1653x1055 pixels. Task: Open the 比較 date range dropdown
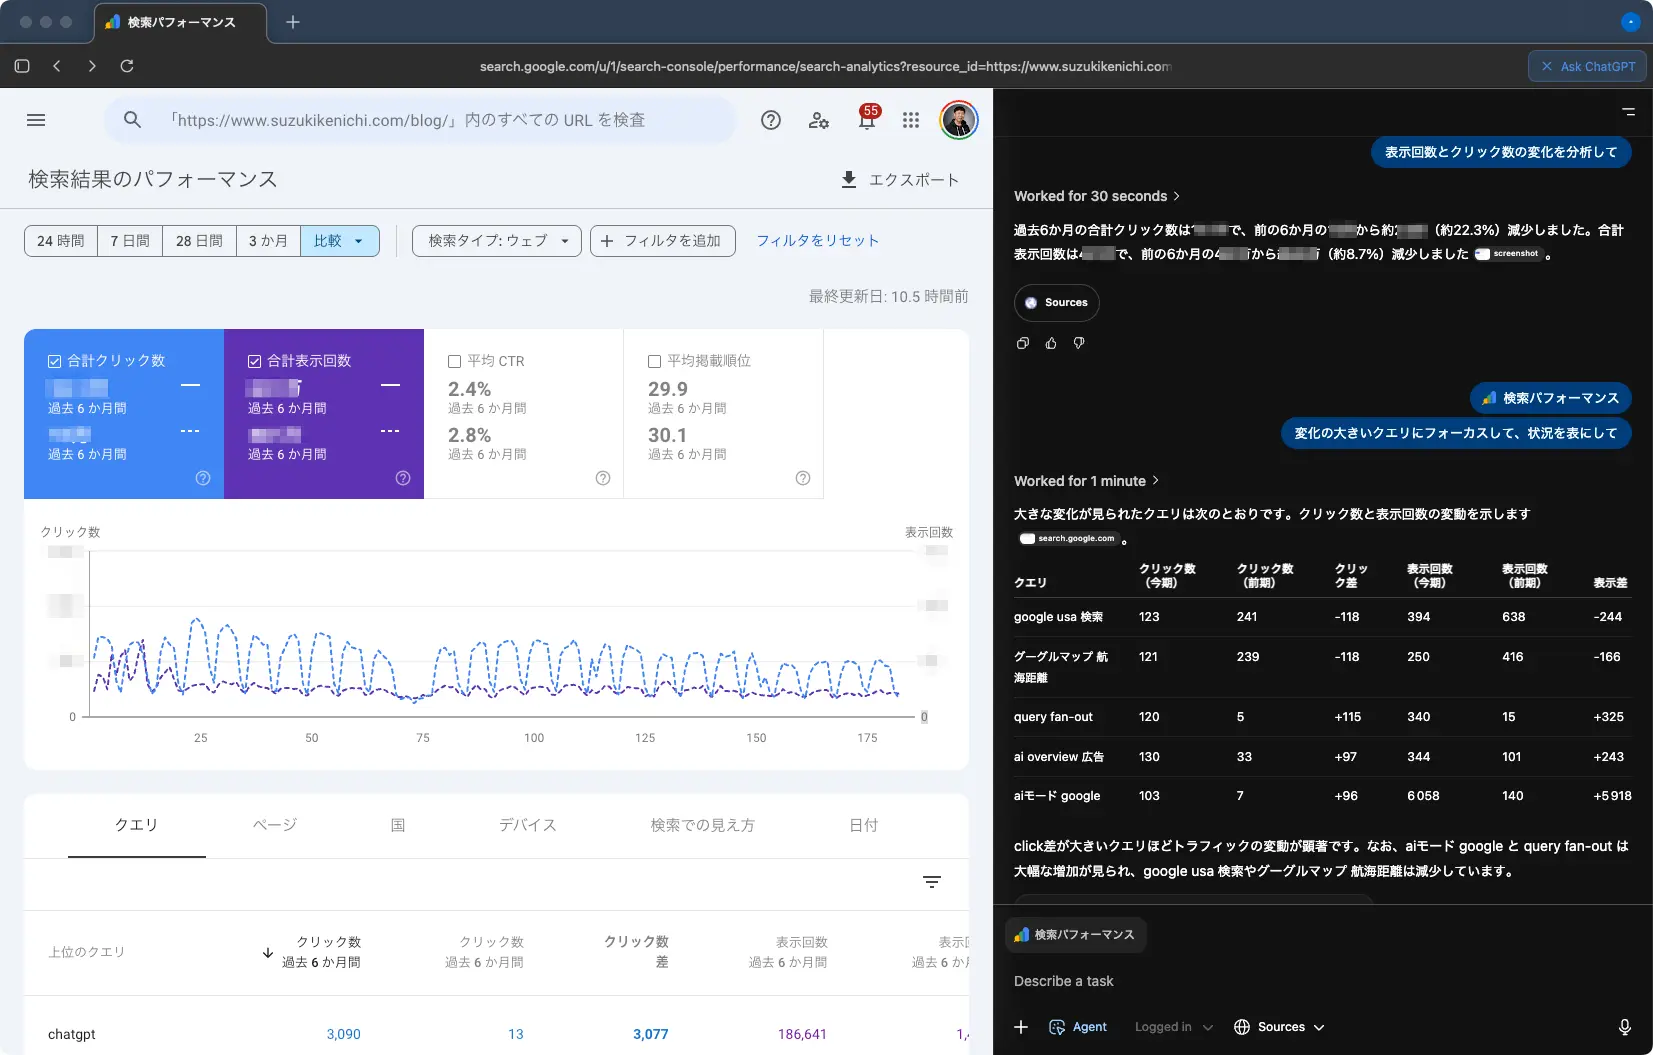click(x=339, y=241)
